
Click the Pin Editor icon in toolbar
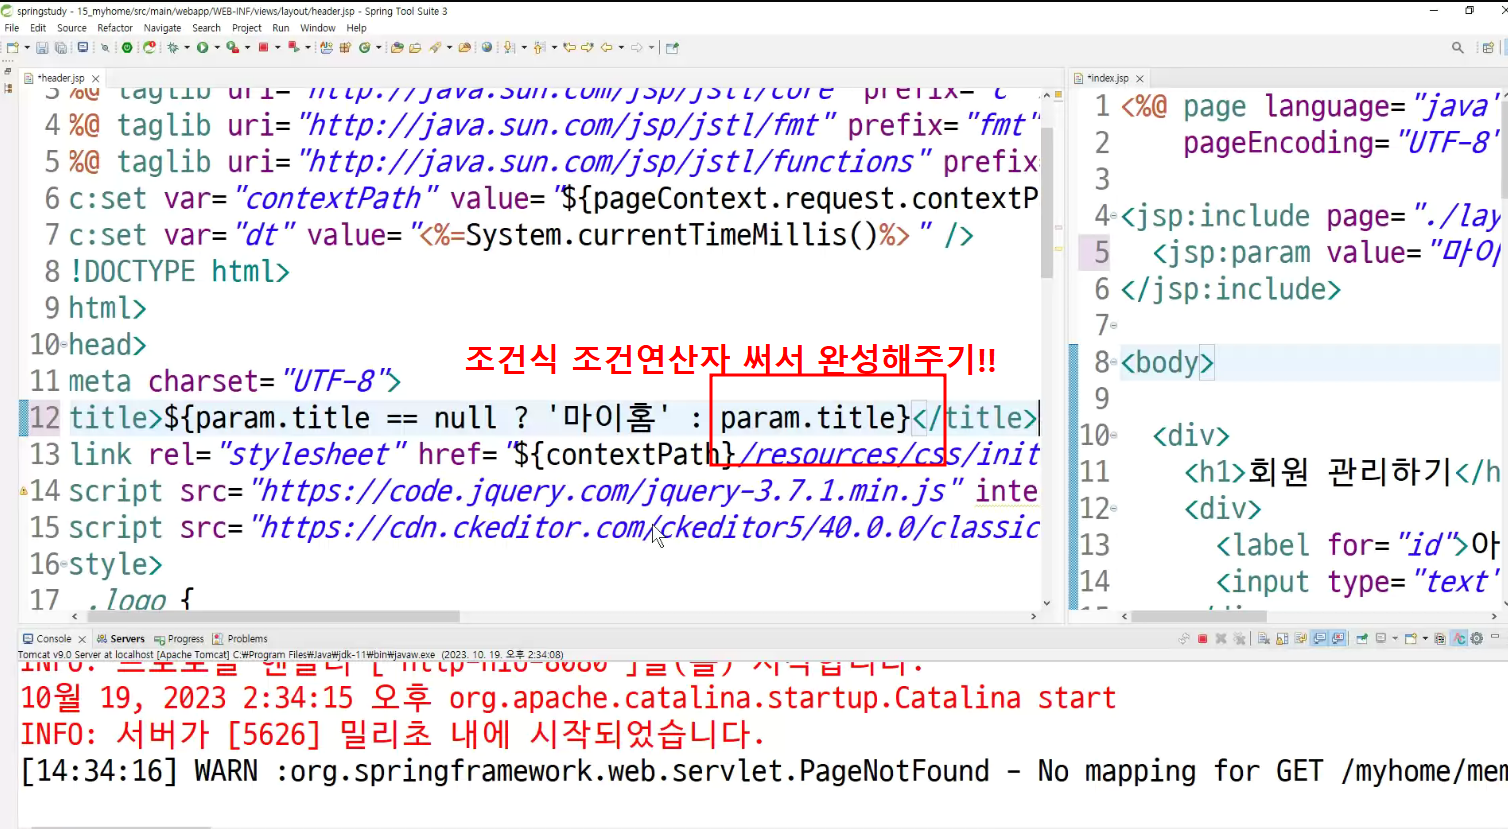pos(672,47)
